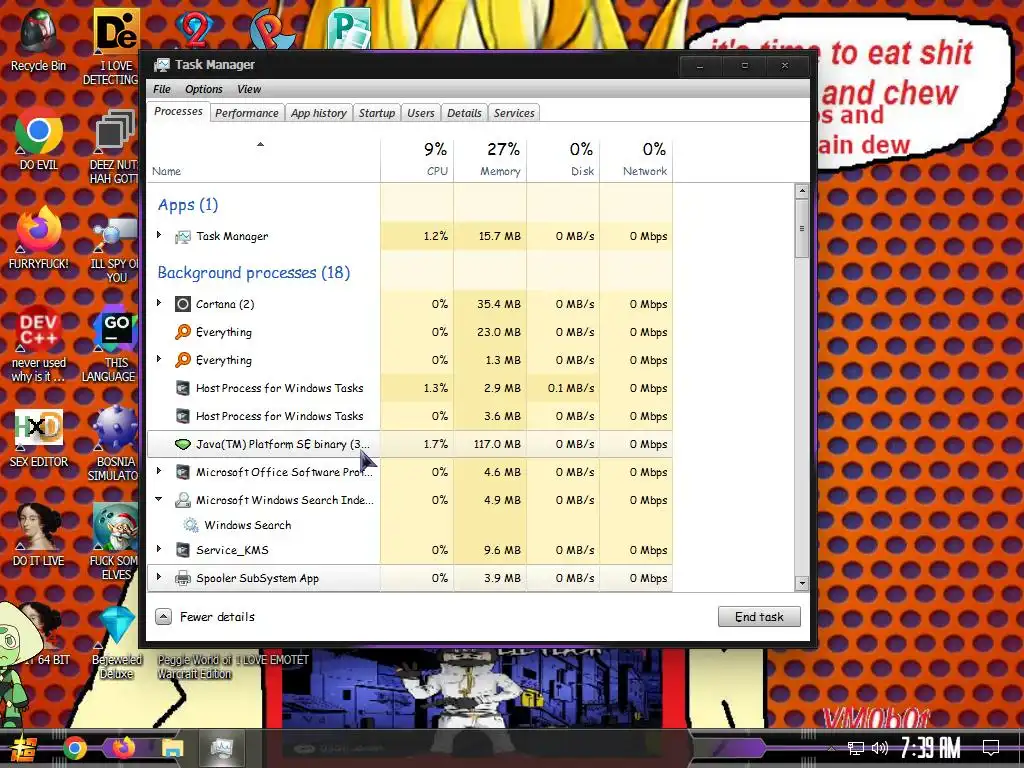Sort processes by CPU column header

click(x=417, y=159)
